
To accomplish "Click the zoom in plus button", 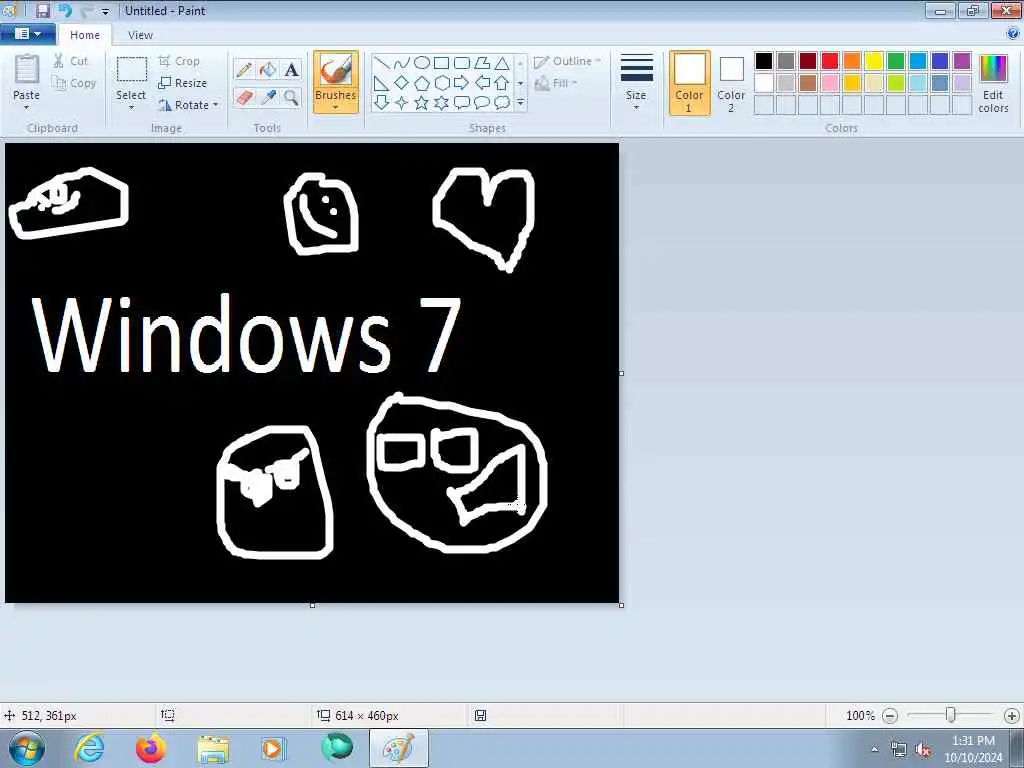I will coord(1012,716).
